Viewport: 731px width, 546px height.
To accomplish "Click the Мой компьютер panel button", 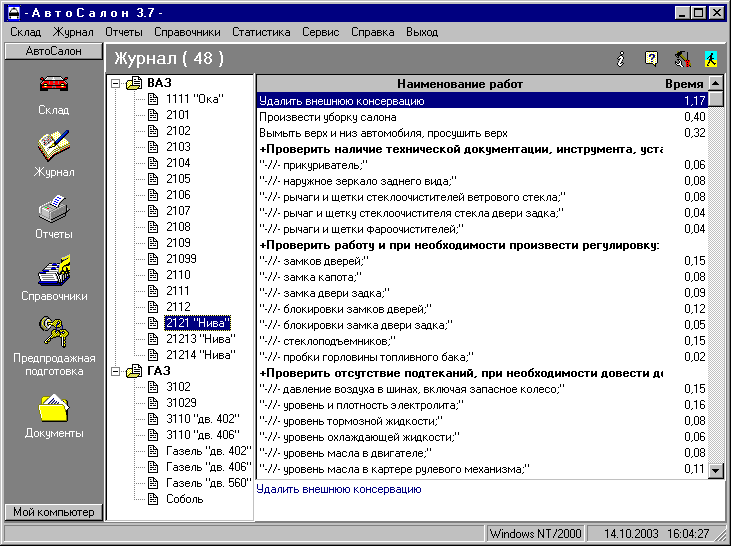I will (53, 512).
